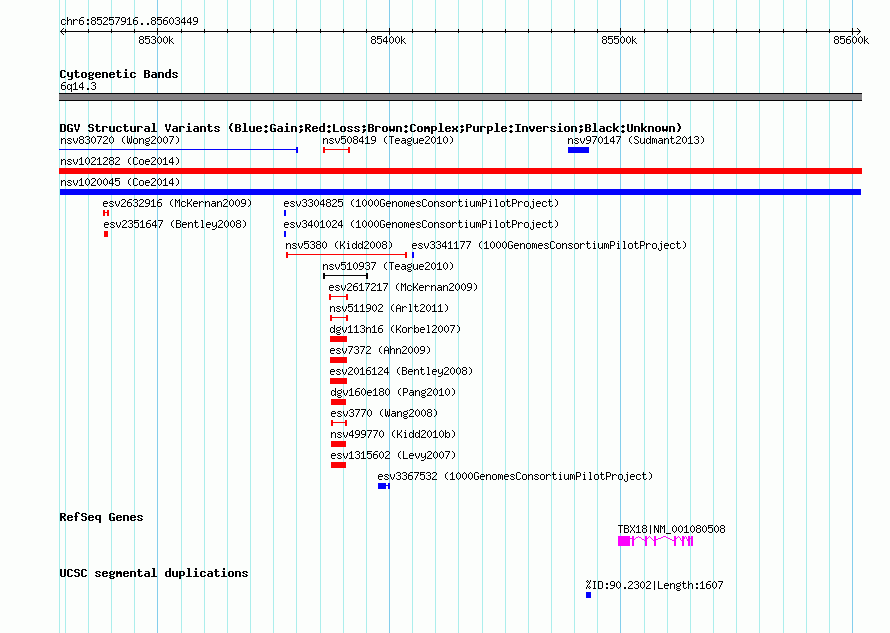Click the blue nsv970147 gain block
The image size is (890, 633).
coord(578,150)
